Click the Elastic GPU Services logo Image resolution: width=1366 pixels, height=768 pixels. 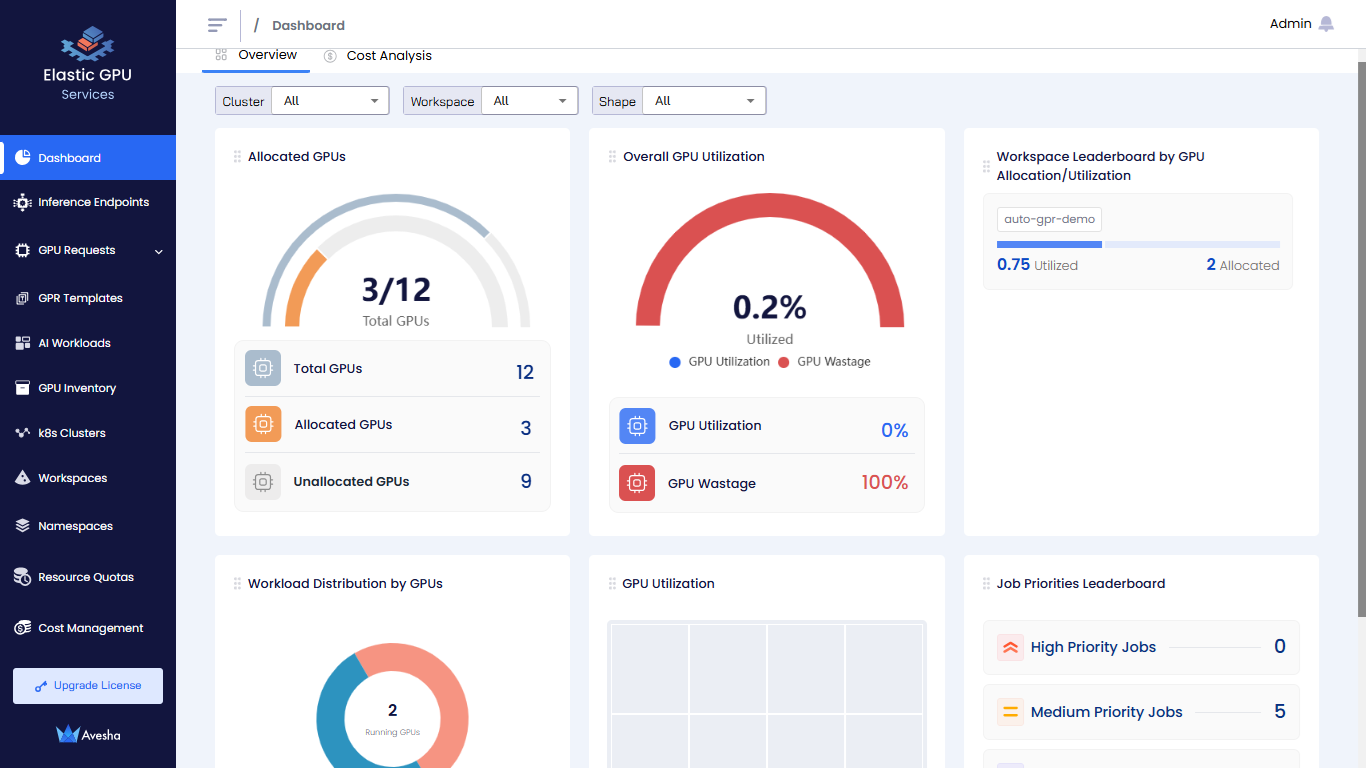88,63
